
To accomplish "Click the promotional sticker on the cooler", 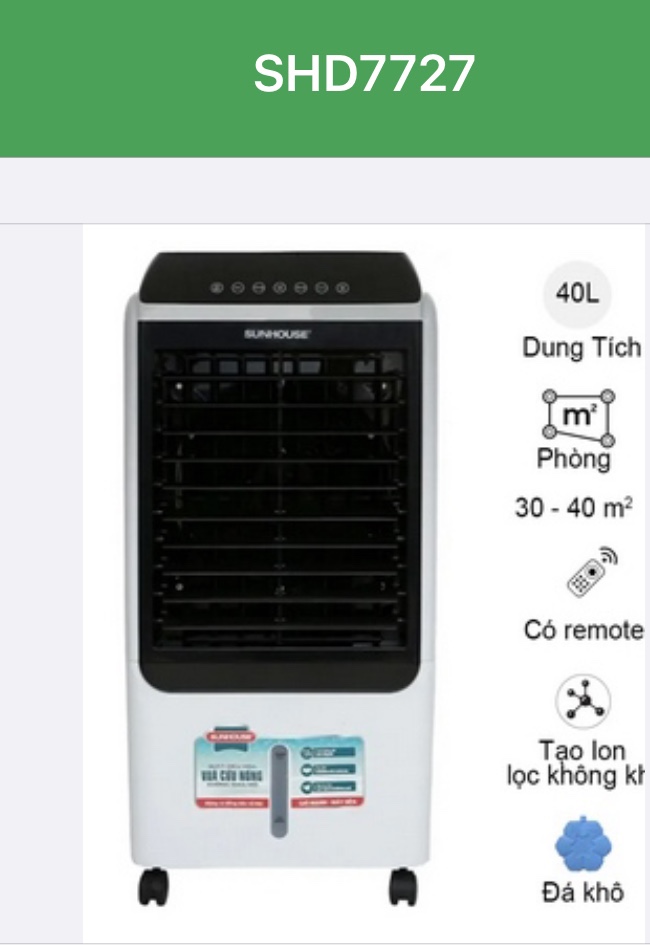I will (x=279, y=772).
